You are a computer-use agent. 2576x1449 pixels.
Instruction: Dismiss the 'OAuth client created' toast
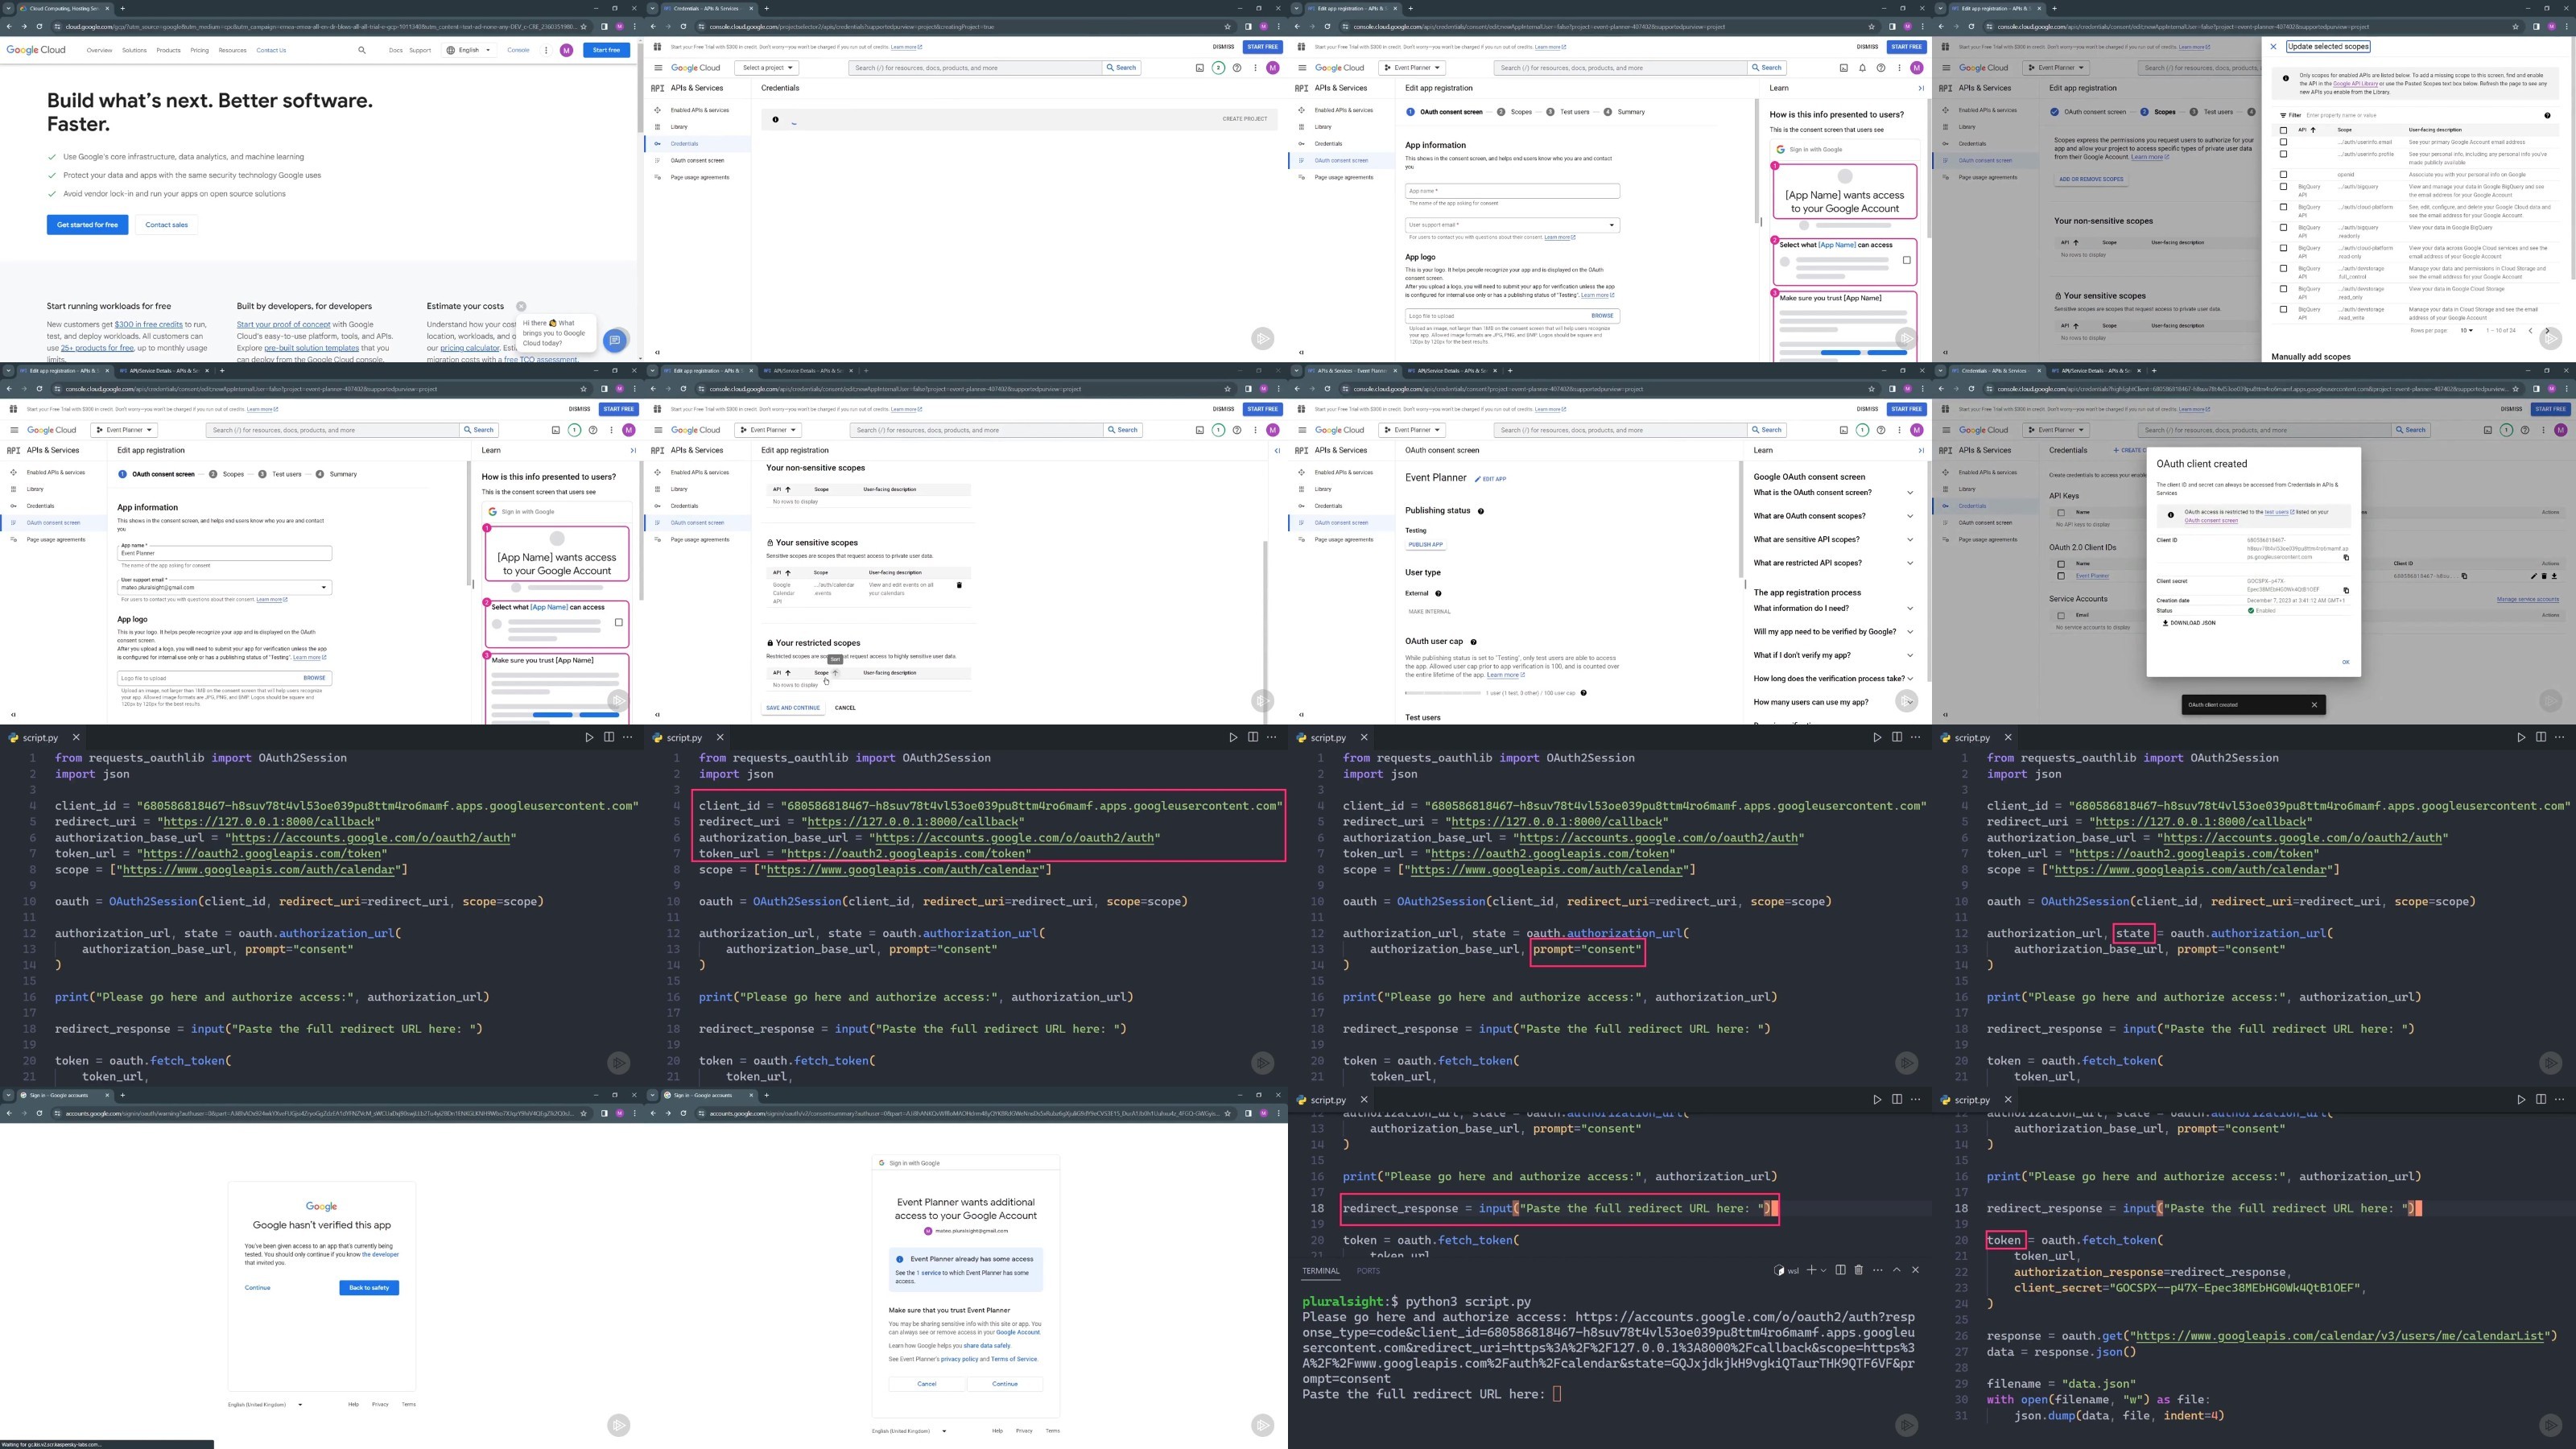tap(2314, 704)
